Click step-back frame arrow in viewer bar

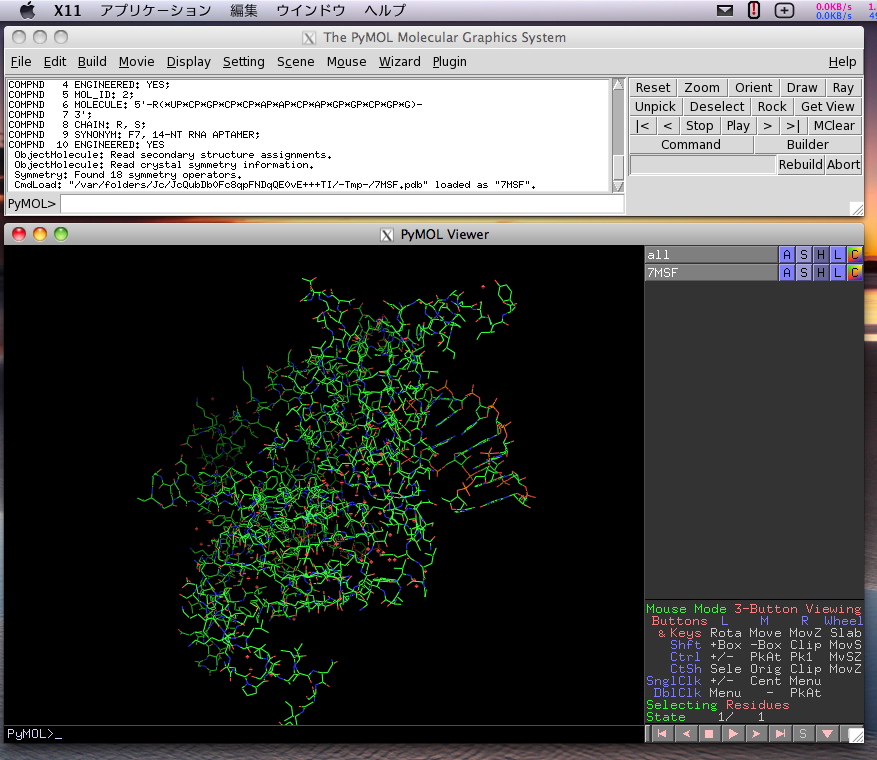click(x=686, y=734)
